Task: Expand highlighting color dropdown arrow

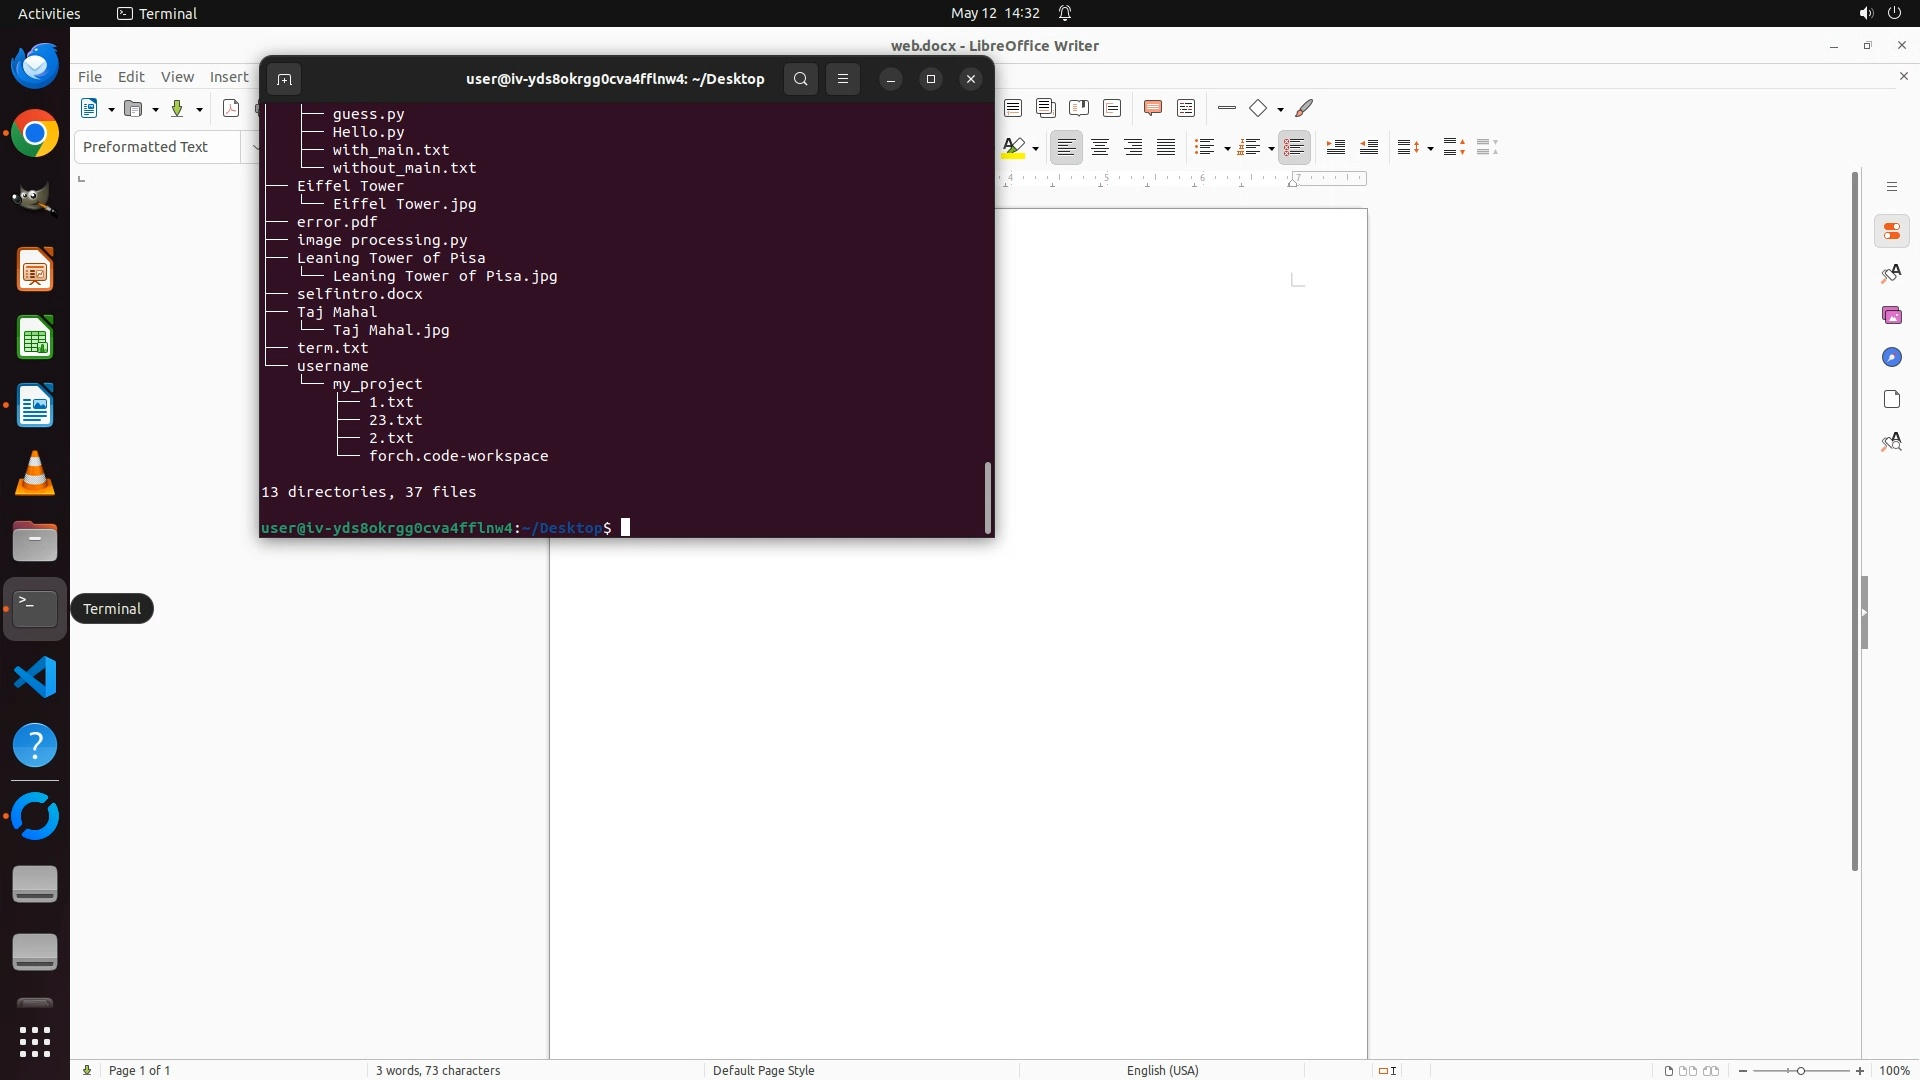Action: pos(1036,148)
